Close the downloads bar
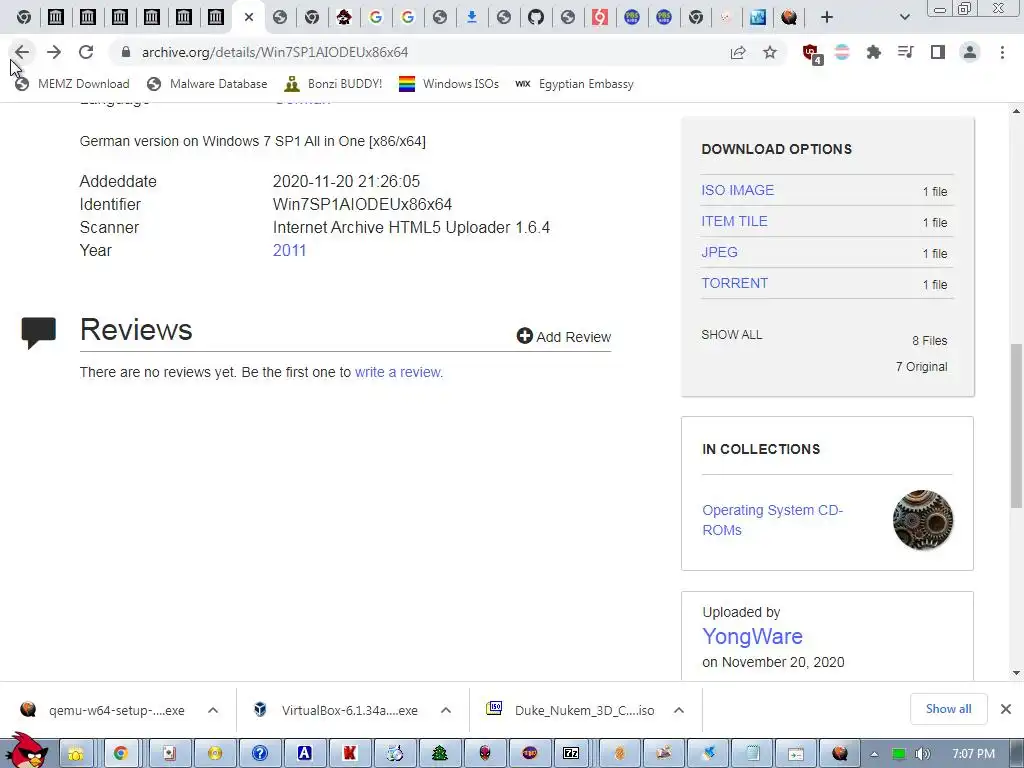 tap(1006, 709)
